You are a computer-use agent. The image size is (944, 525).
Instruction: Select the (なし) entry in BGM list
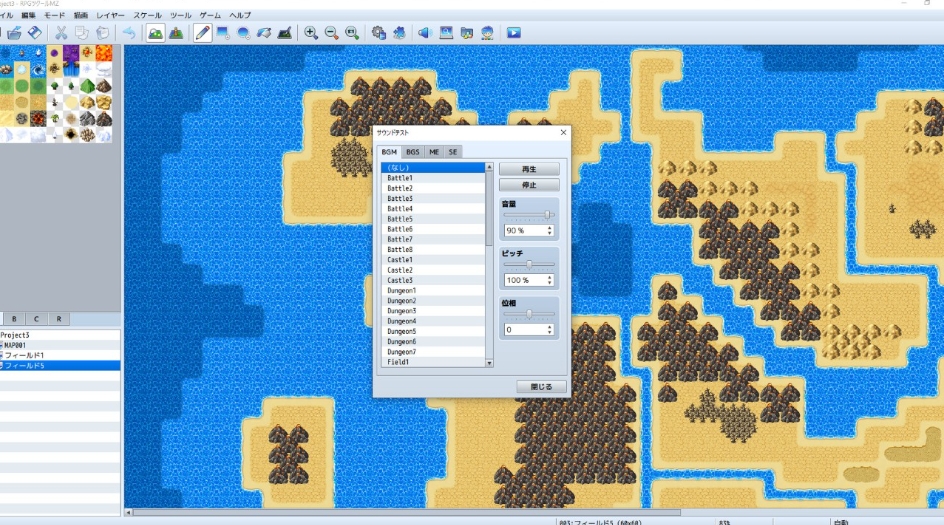[433, 168]
